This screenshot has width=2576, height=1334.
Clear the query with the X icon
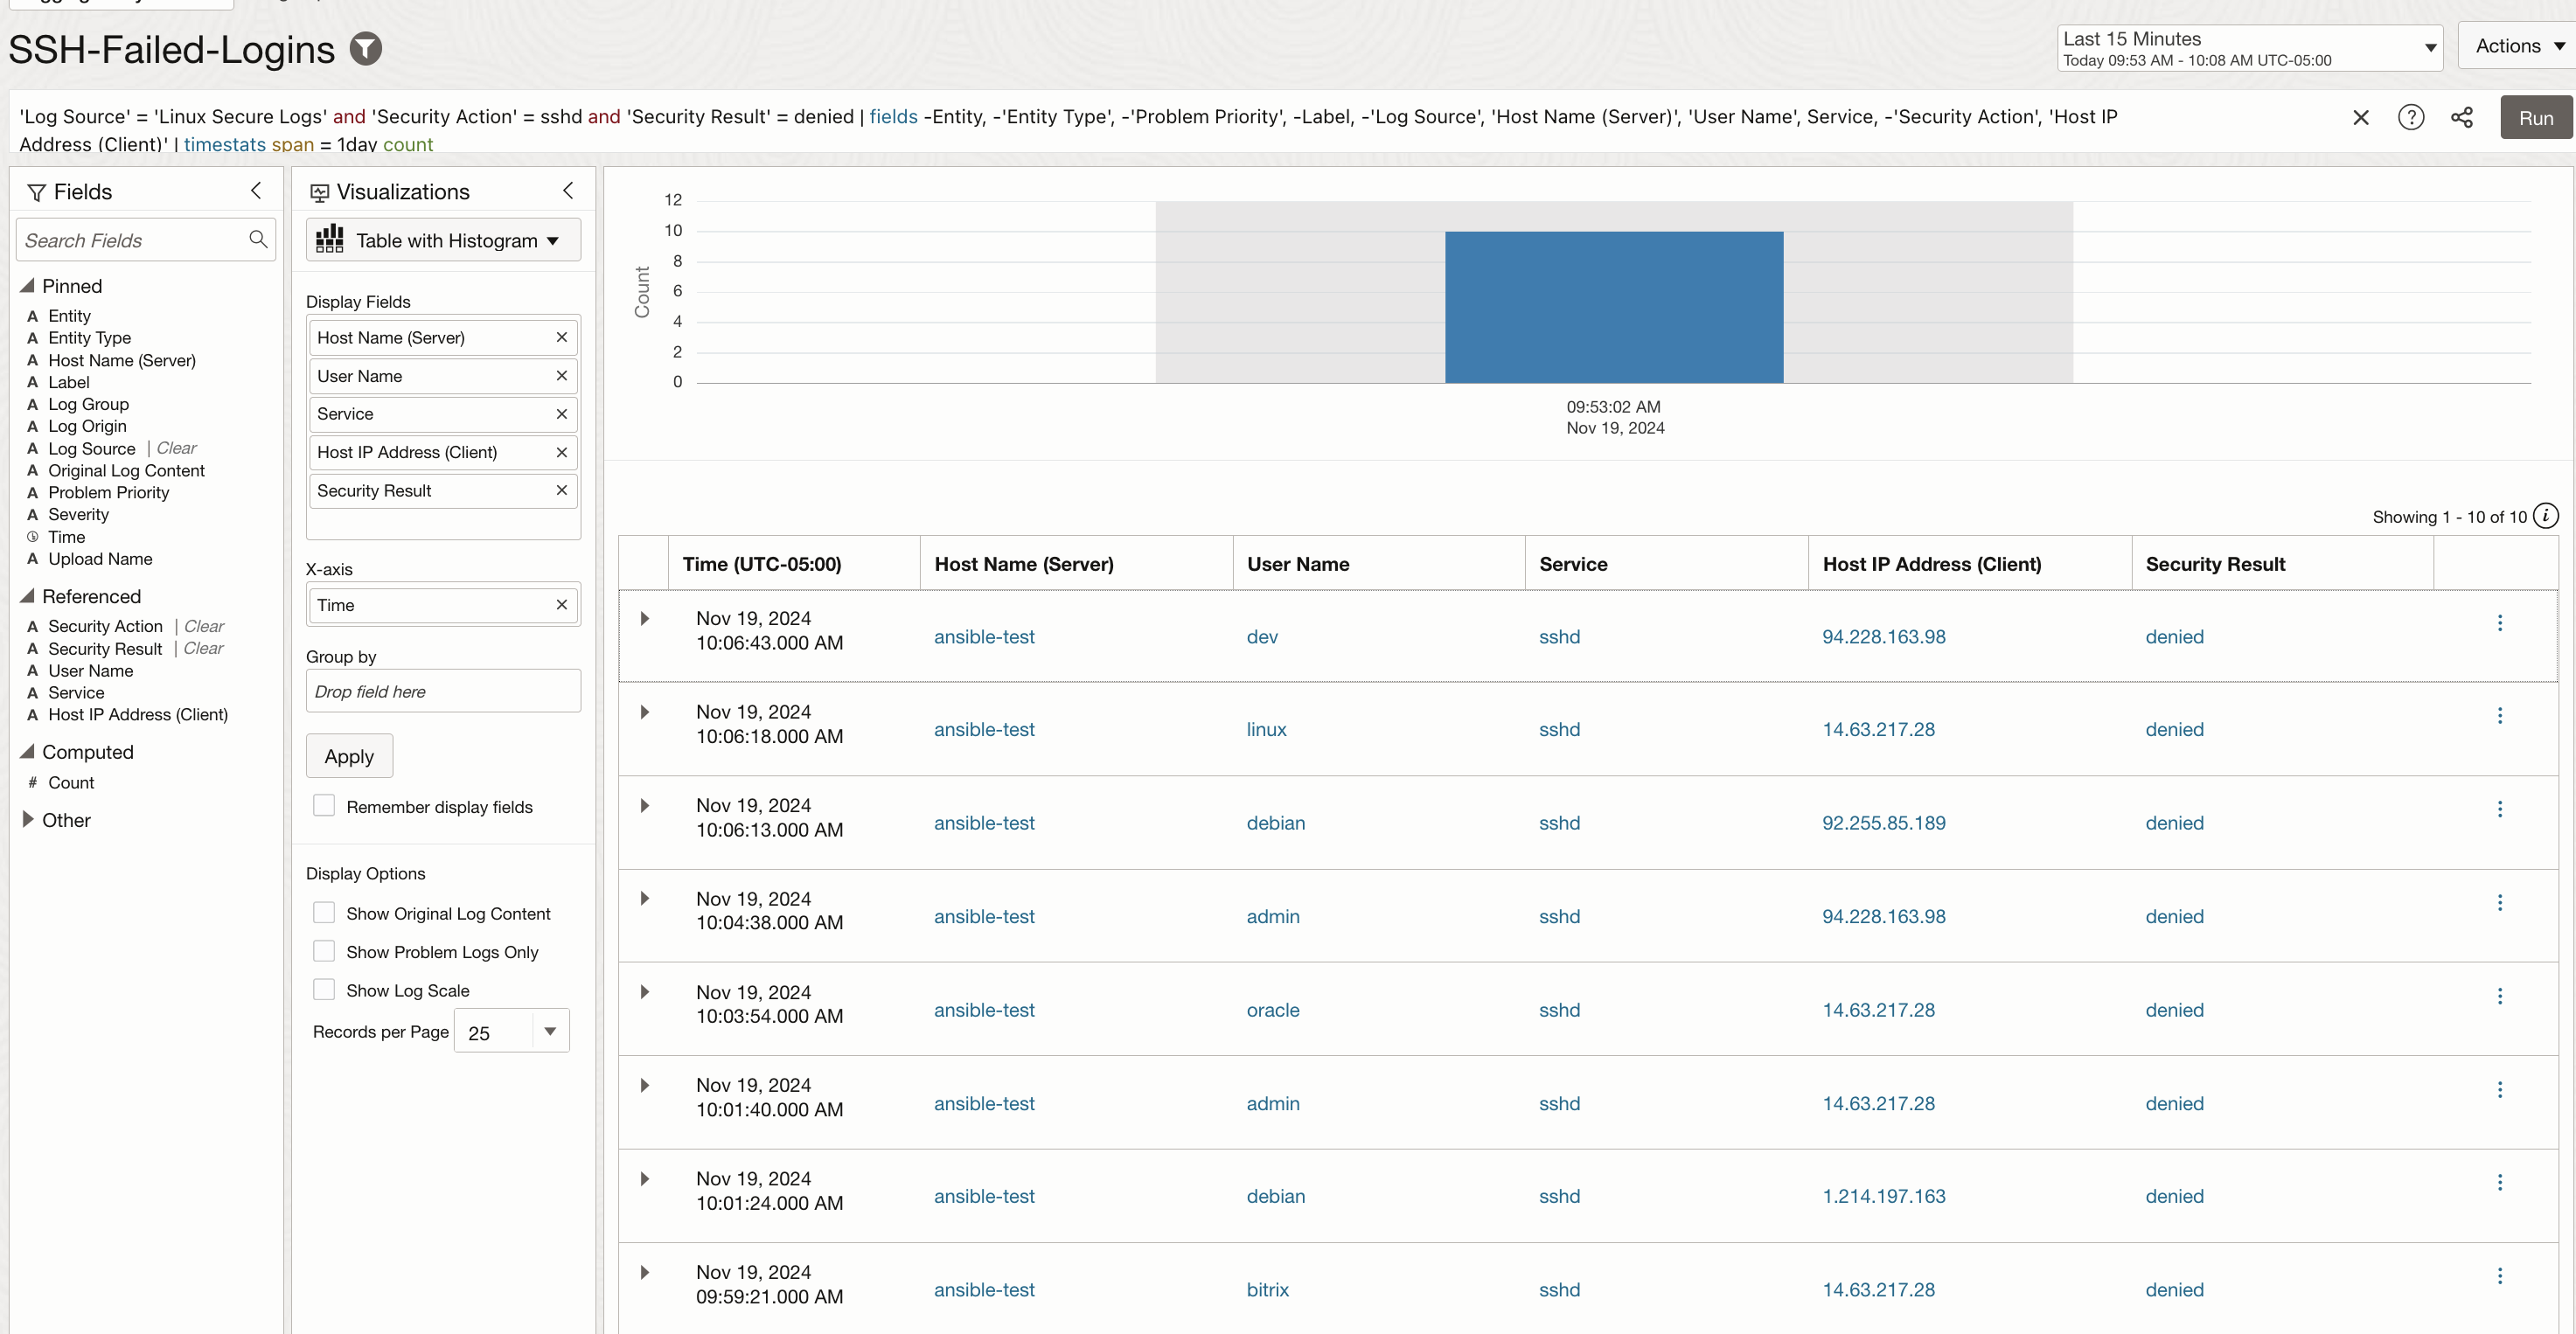tap(2361, 118)
